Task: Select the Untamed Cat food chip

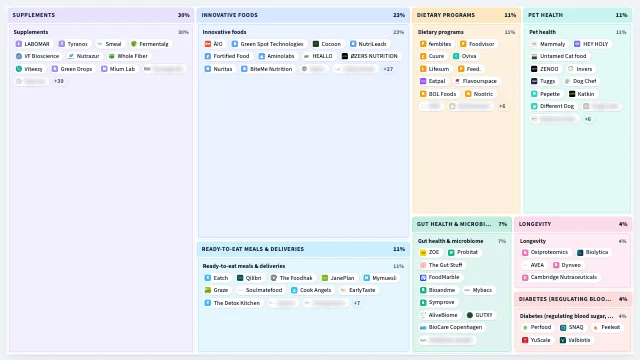Action: [558, 56]
